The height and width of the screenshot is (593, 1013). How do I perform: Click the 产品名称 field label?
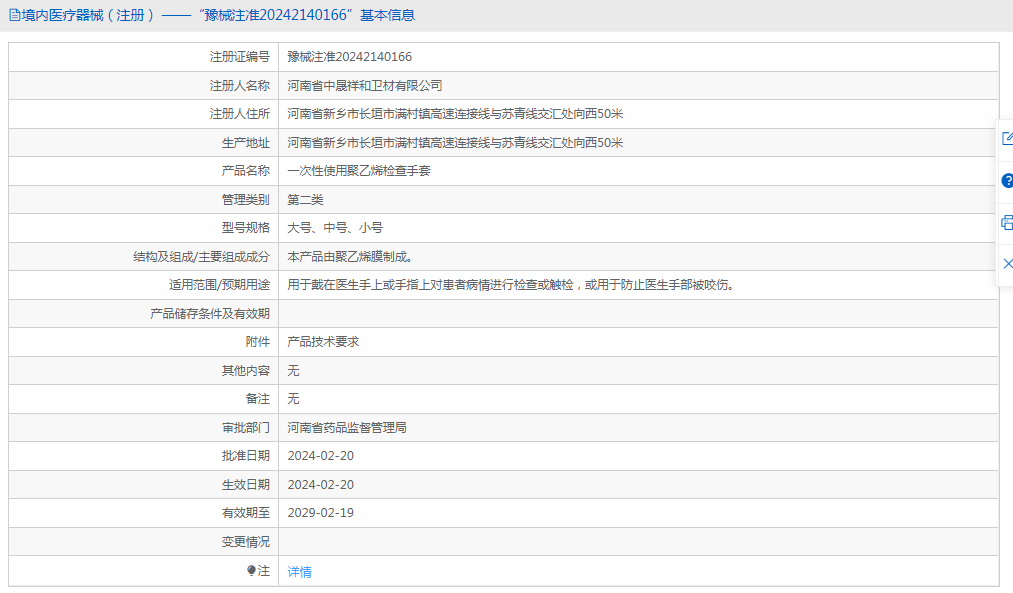click(245, 171)
